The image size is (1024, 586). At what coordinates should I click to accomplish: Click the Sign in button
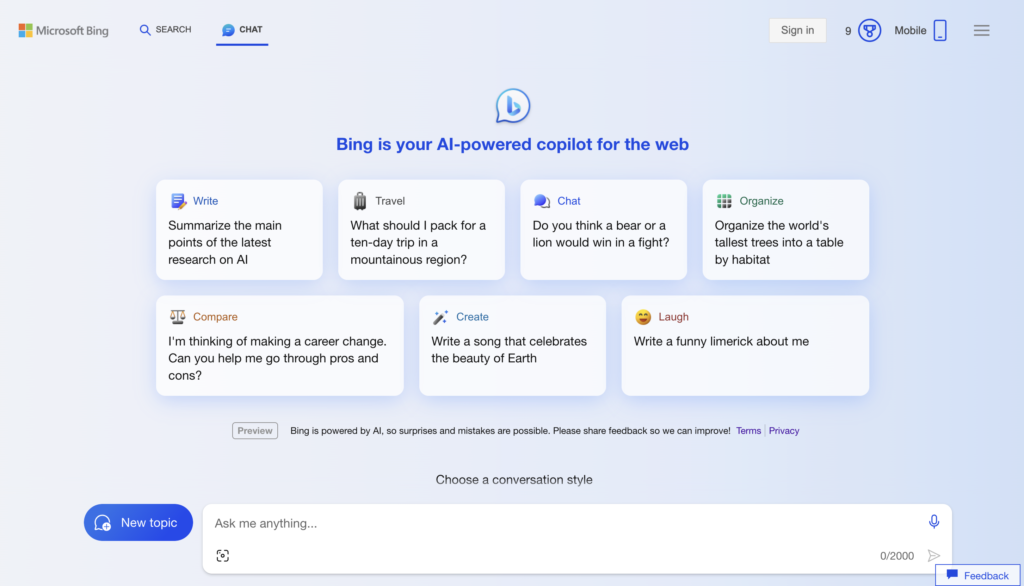pos(797,30)
